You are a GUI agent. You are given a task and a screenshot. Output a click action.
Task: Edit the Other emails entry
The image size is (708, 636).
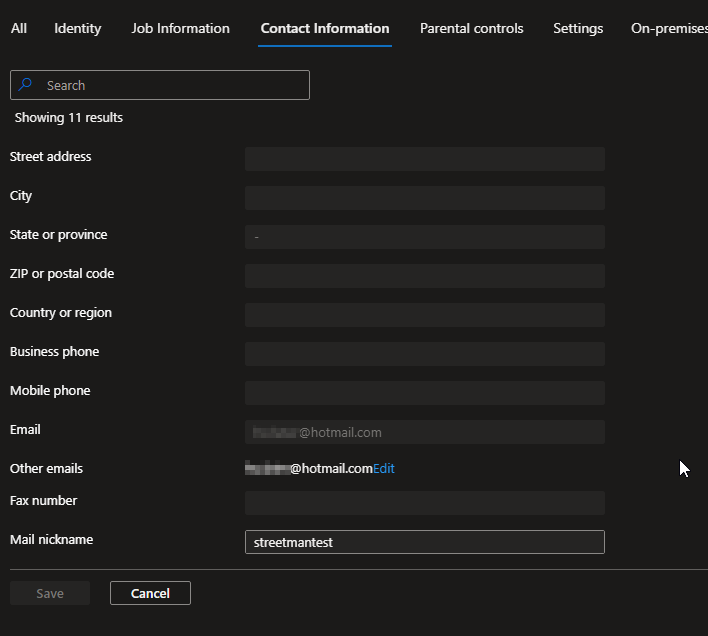384,469
